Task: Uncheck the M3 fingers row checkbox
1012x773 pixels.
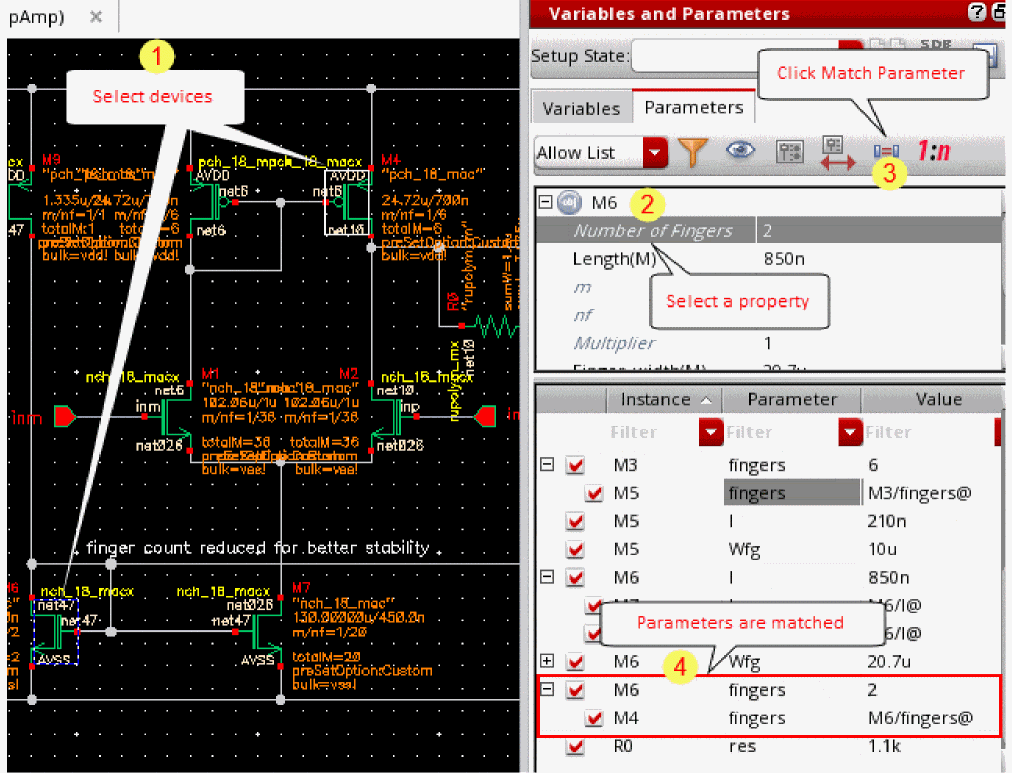Action: [x=575, y=465]
